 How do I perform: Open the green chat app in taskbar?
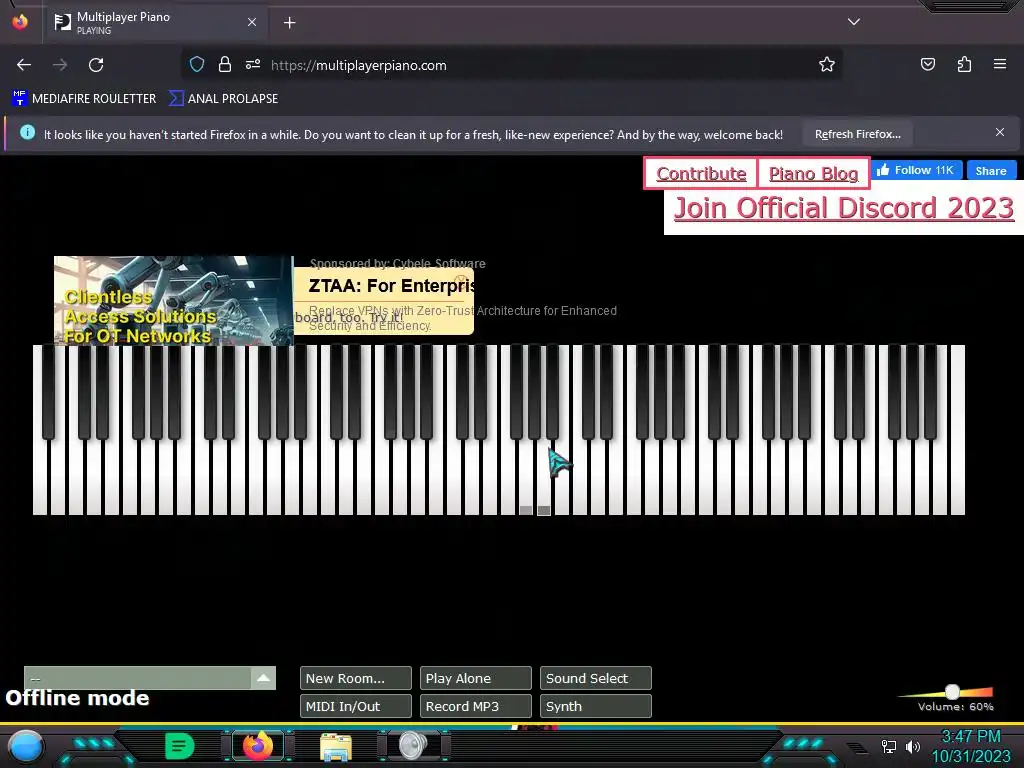180,746
